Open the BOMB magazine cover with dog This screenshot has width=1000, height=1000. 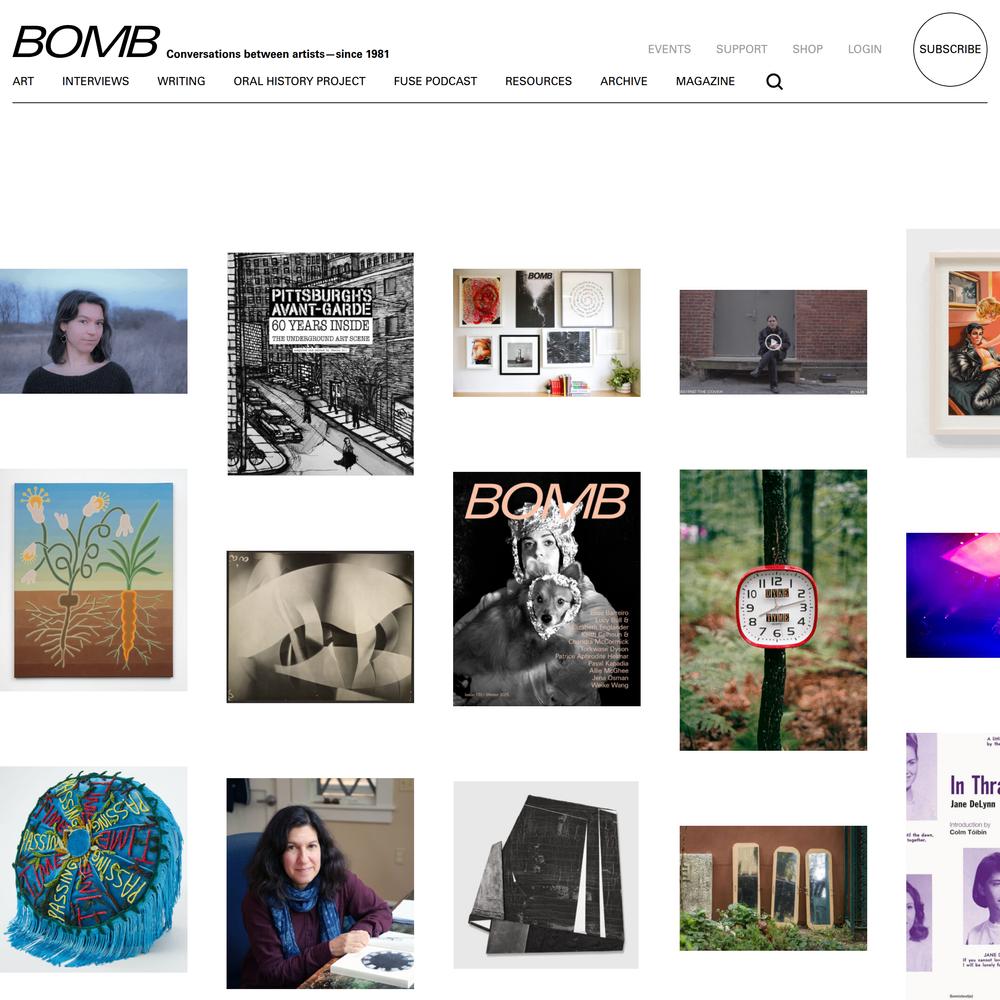coord(547,589)
